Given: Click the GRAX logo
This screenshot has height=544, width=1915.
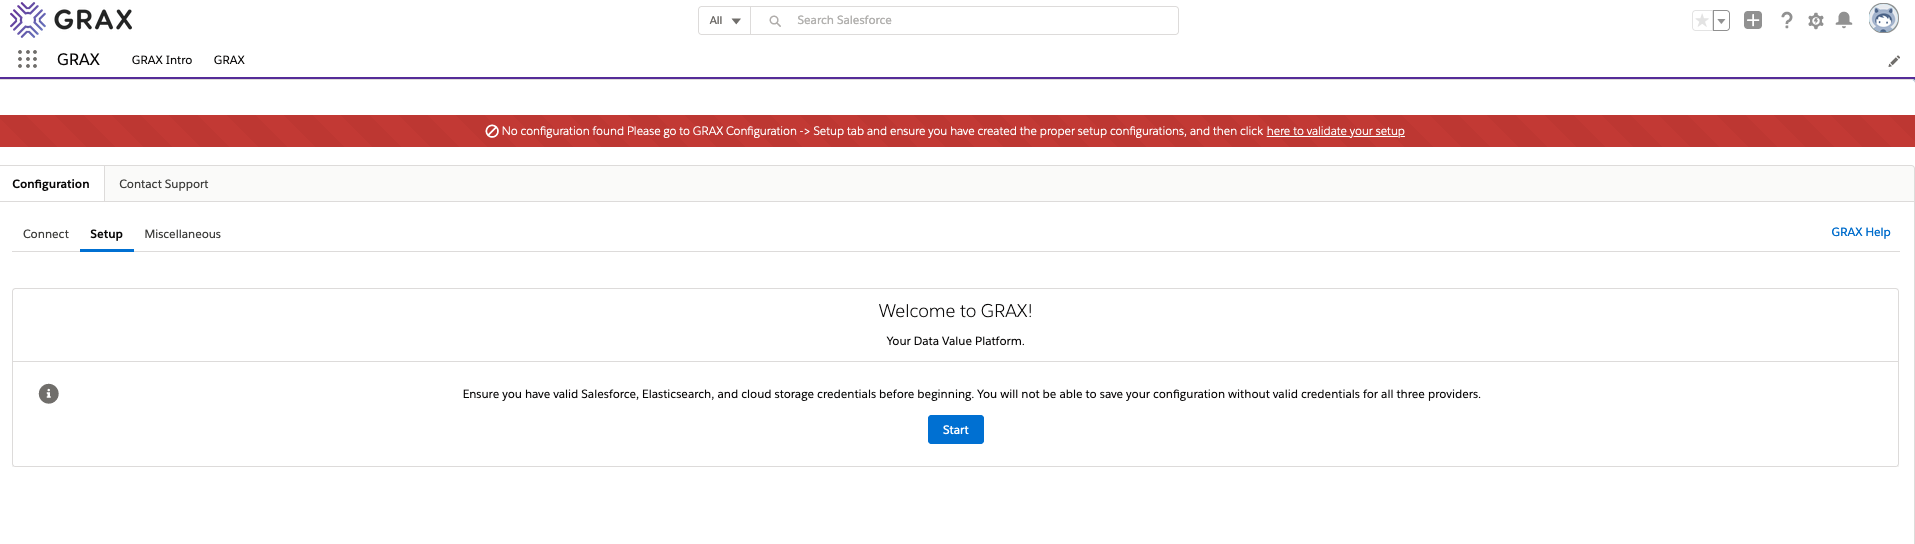Looking at the screenshot, I should pos(72,19).
